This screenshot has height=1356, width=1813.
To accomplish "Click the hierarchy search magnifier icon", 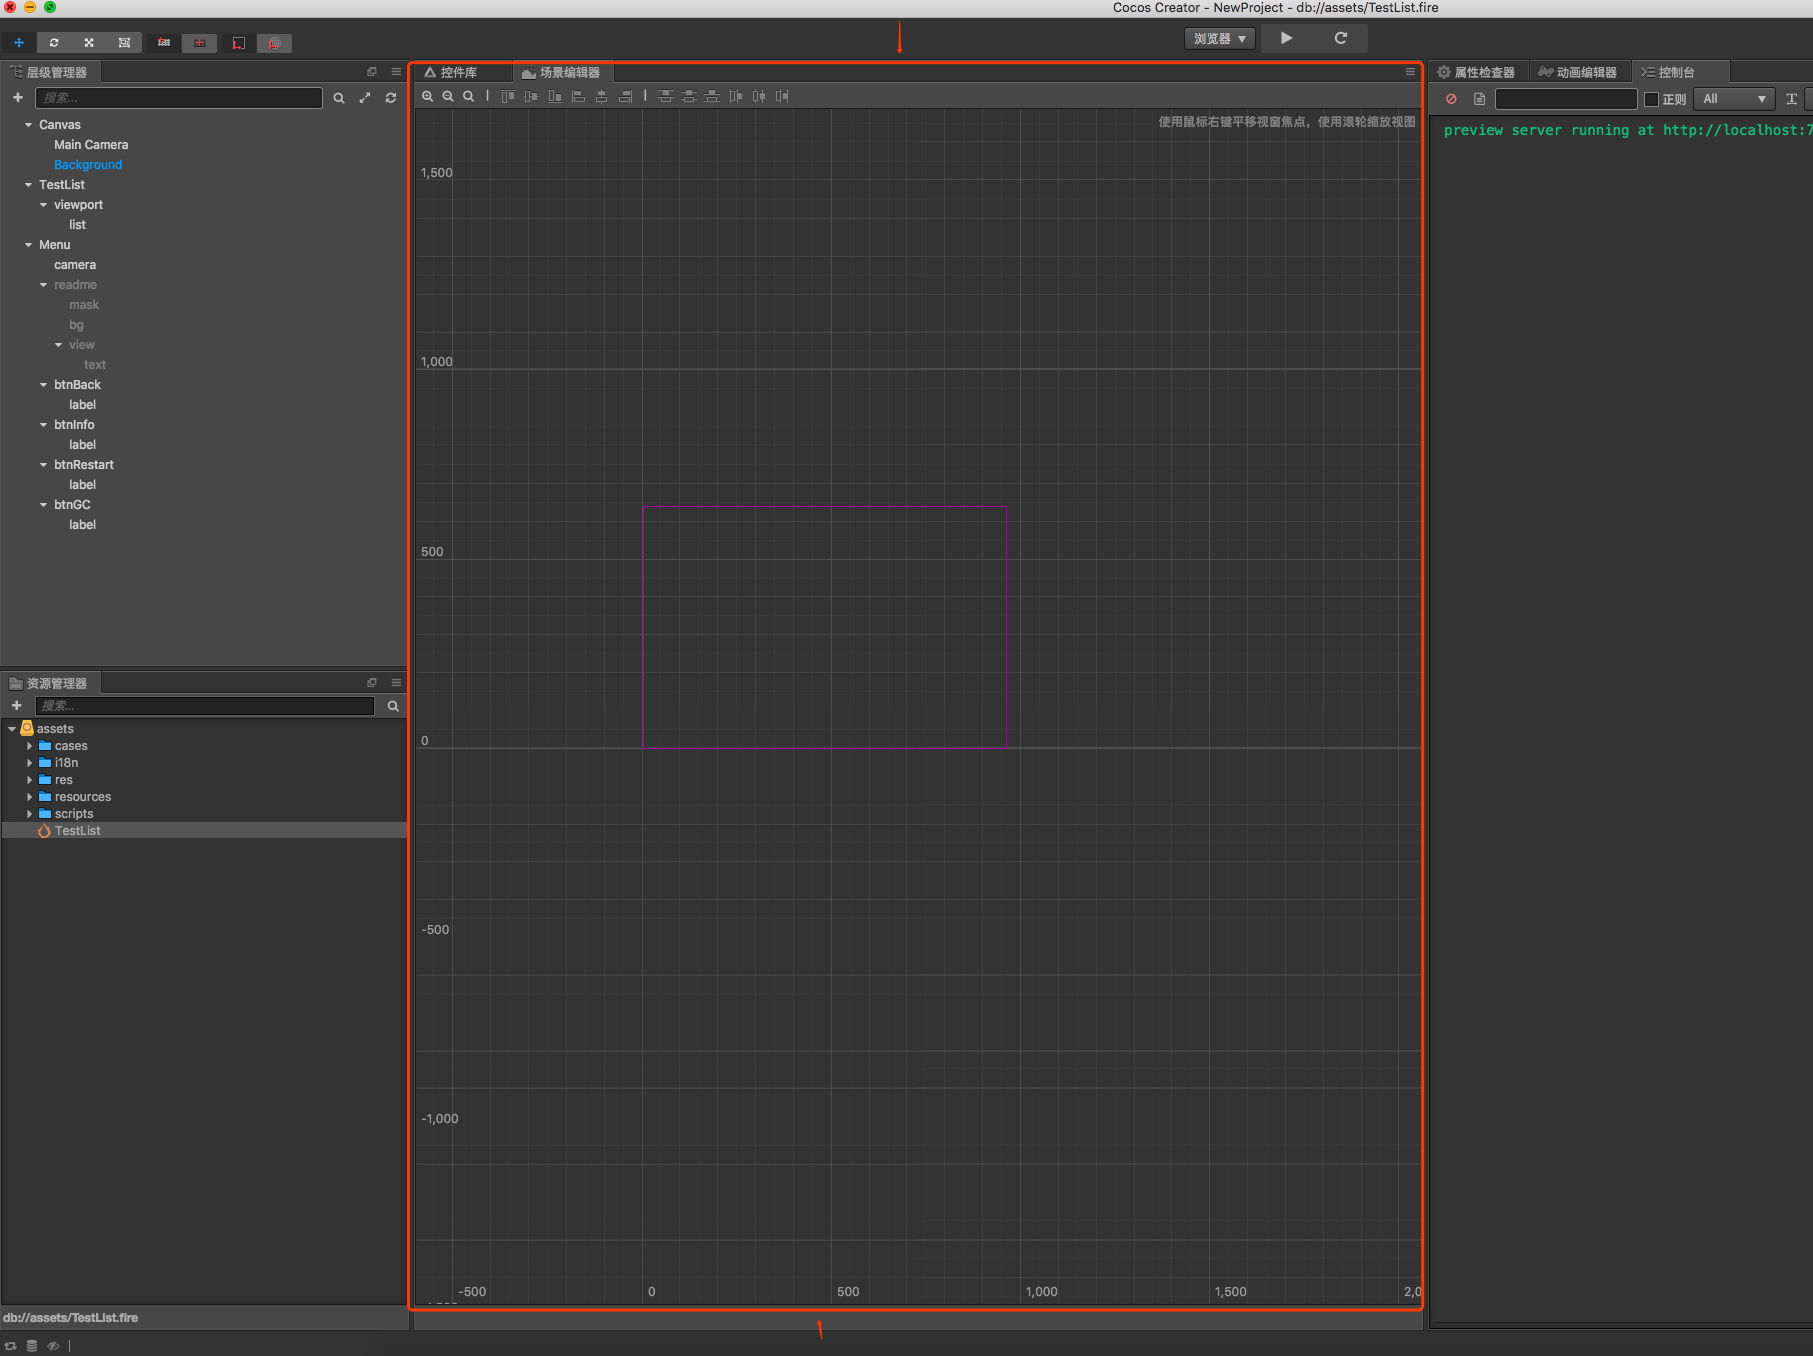I will 339,98.
